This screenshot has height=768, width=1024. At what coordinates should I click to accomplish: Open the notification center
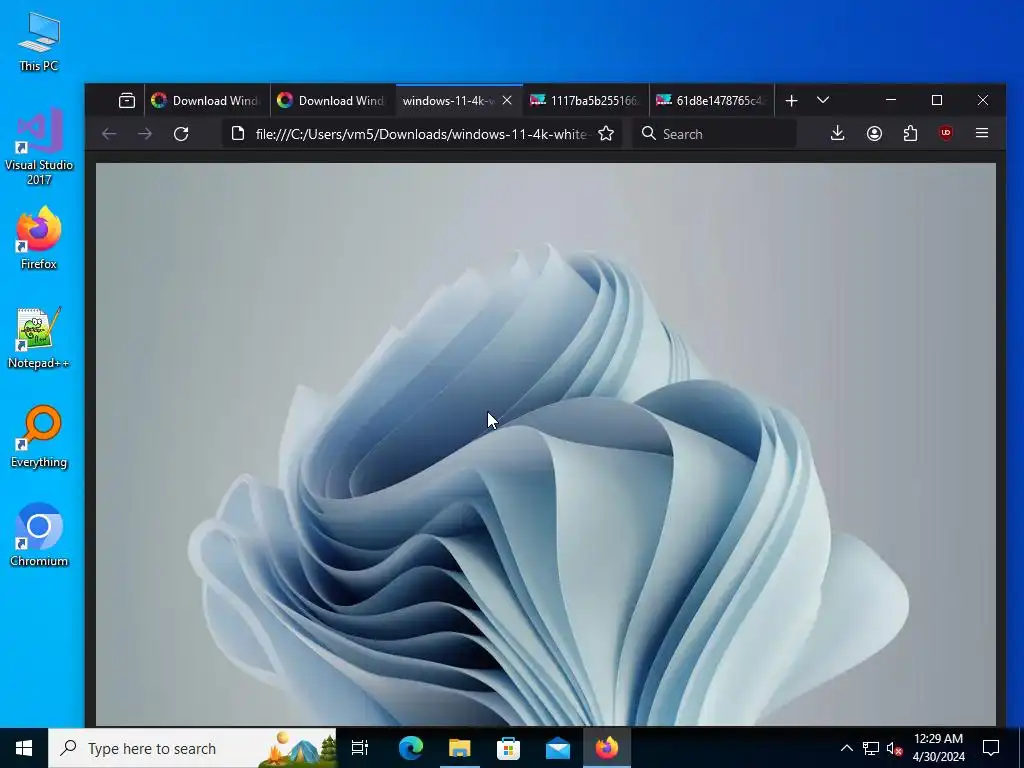click(991, 748)
